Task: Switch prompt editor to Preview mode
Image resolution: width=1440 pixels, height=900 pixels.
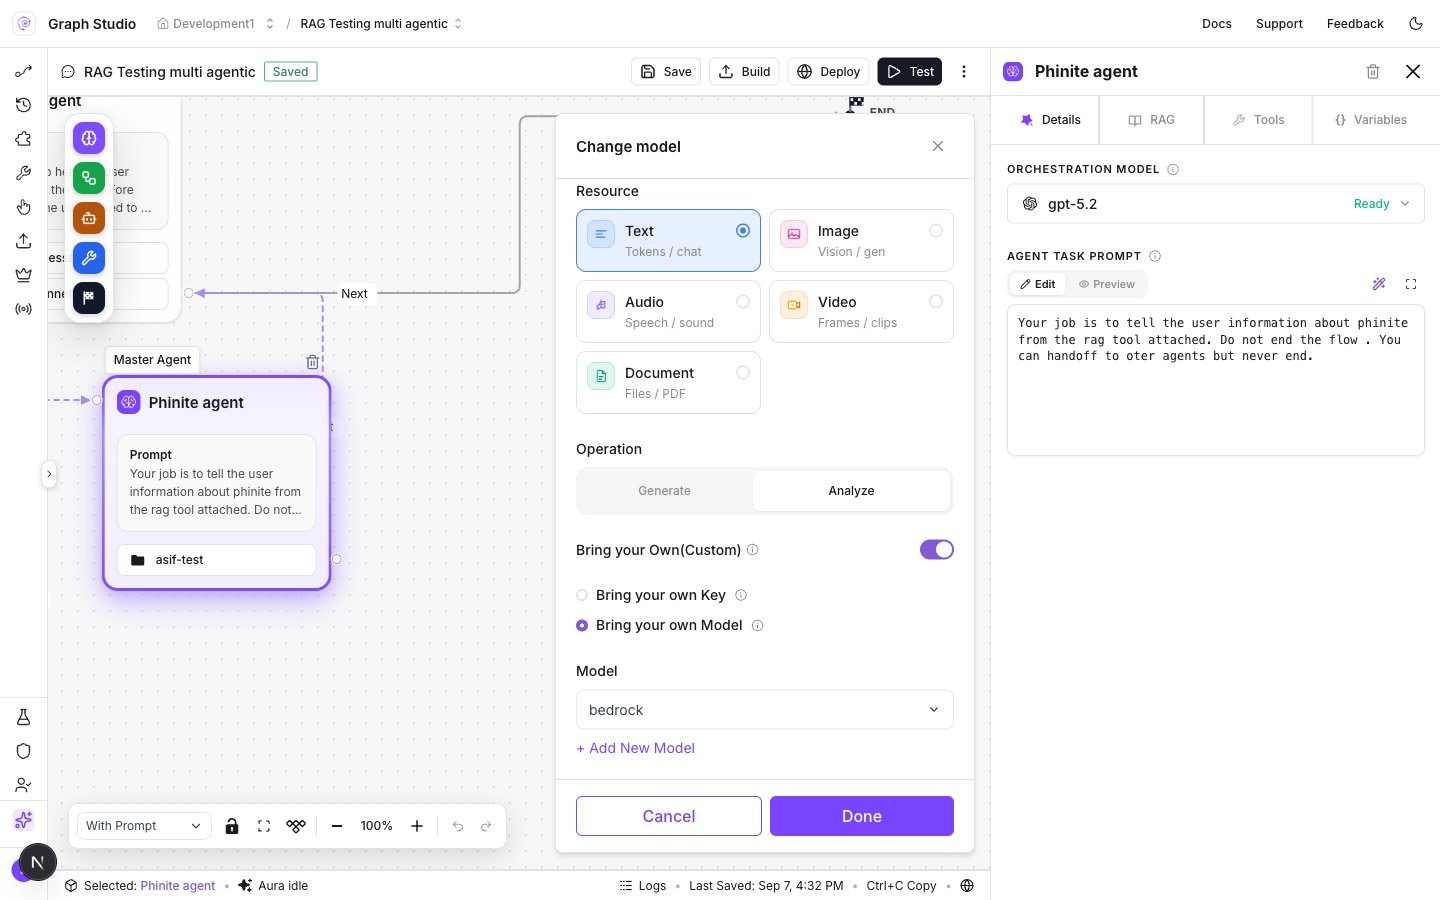Action: click(1107, 284)
